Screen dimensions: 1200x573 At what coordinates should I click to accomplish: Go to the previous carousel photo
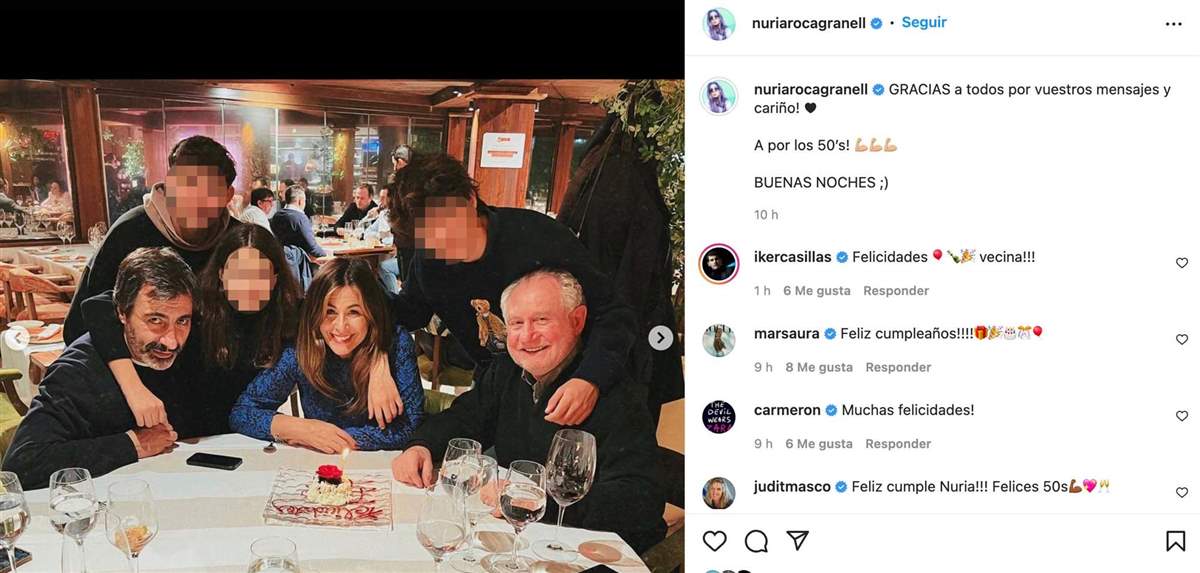tap(16, 338)
